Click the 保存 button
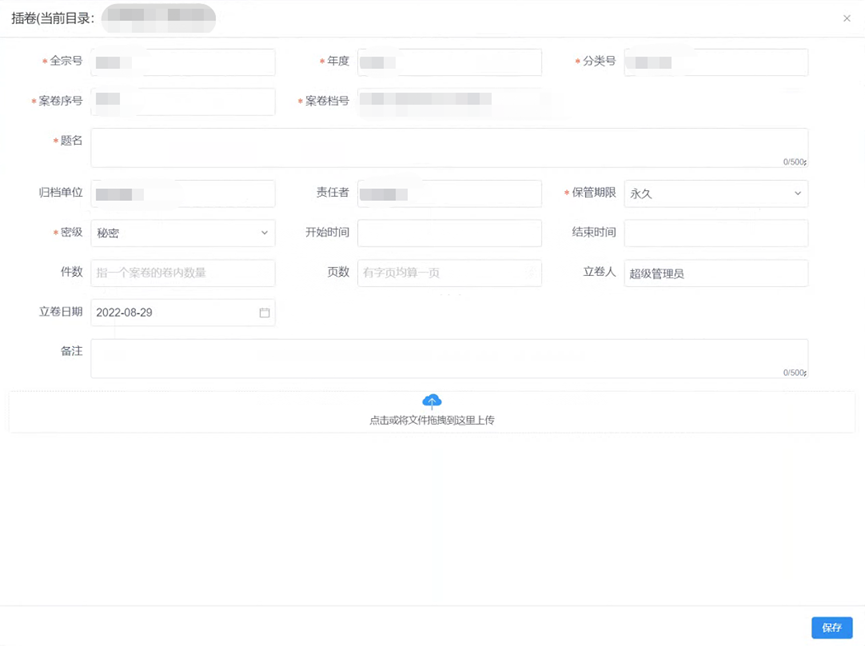Screen dimensions: 865x646 pos(831,628)
